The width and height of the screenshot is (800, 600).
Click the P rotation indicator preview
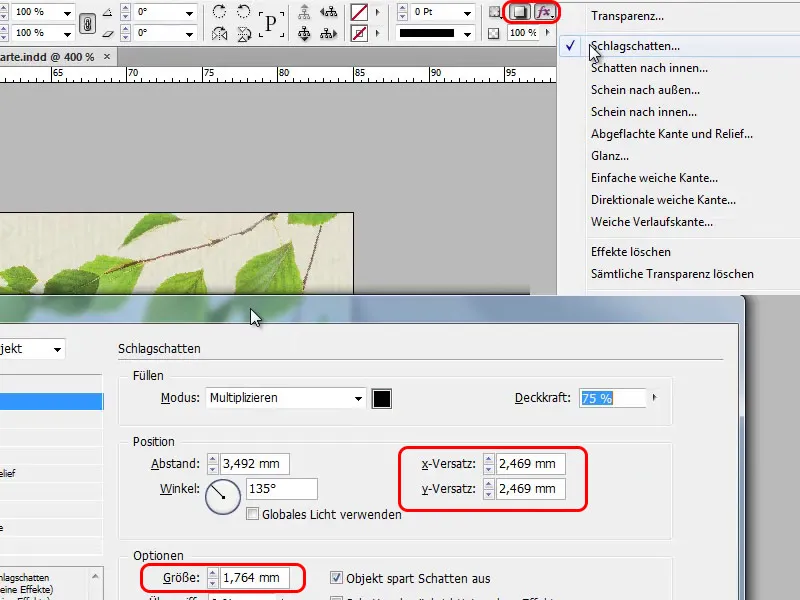271,23
